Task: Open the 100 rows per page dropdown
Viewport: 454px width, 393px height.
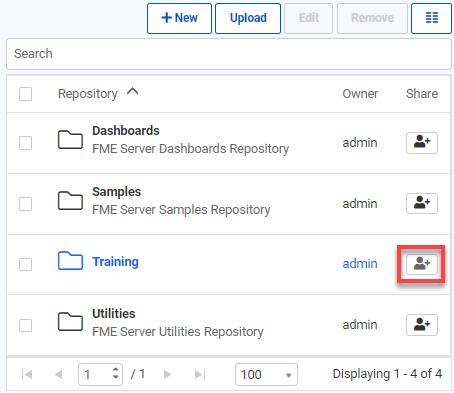Action: [266, 375]
